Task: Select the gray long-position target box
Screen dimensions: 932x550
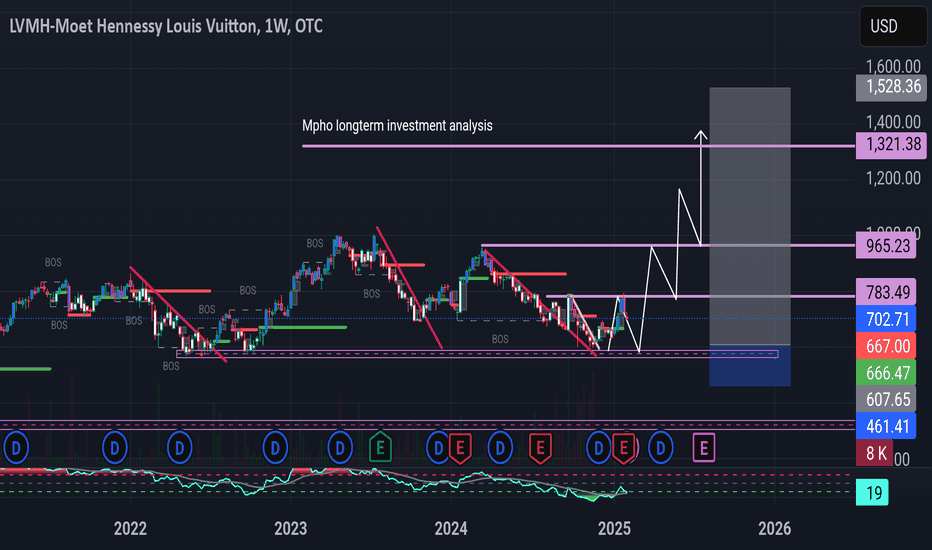Action: pyautogui.click(x=750, y=216)
